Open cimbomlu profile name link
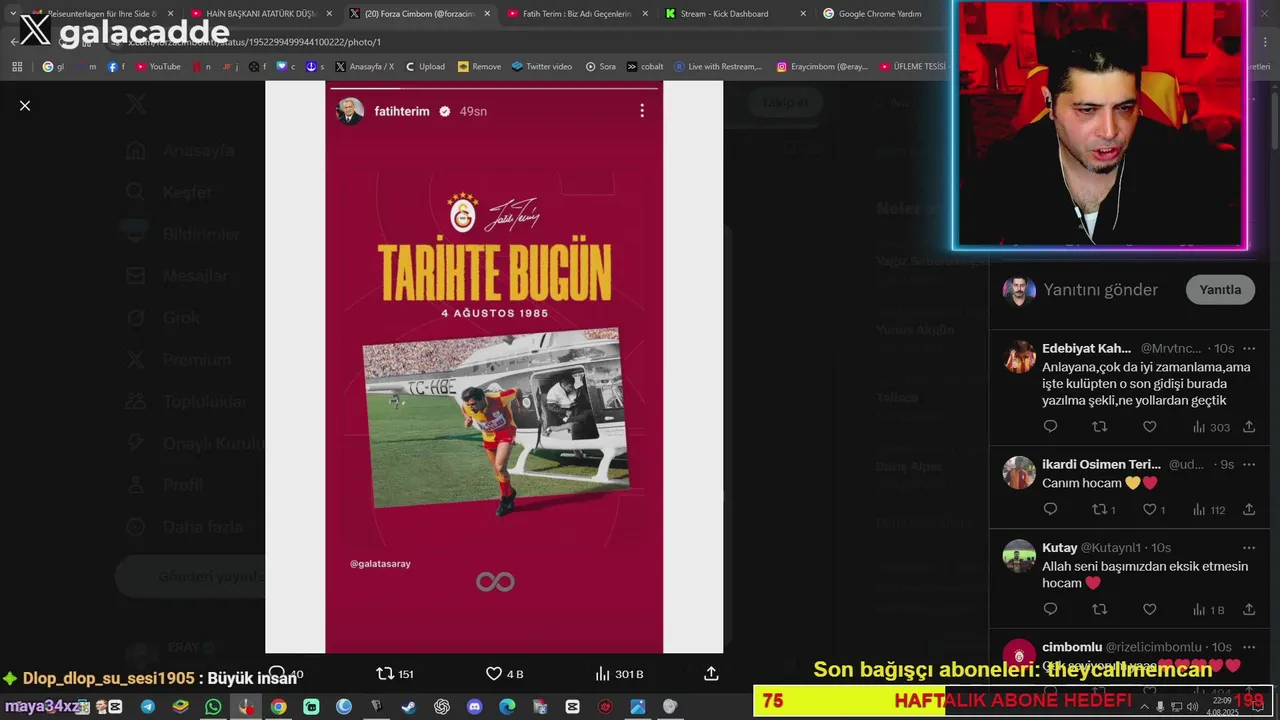This screenshot has height=720, width=1280. click(1072, 647)
